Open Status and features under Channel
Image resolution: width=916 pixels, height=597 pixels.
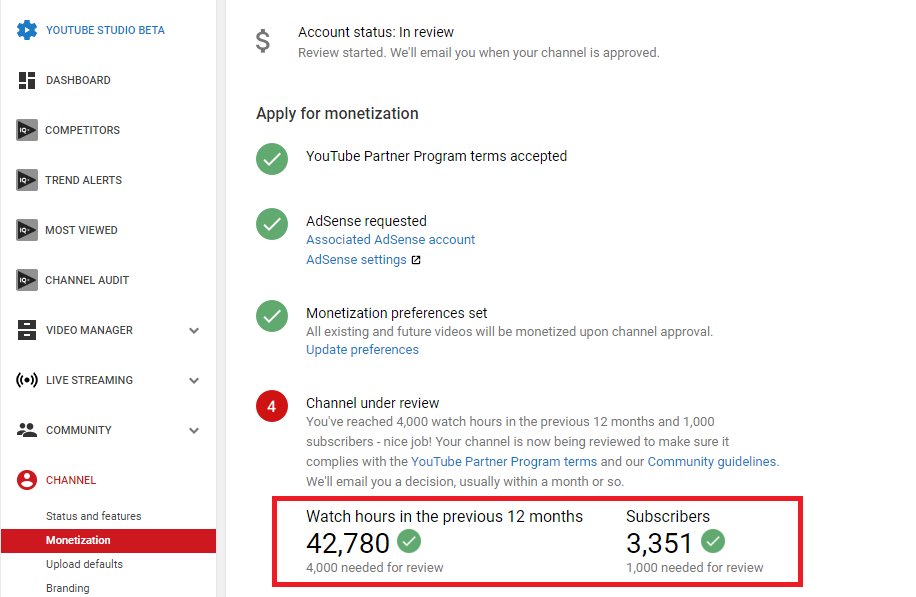[x=93, y=516]
